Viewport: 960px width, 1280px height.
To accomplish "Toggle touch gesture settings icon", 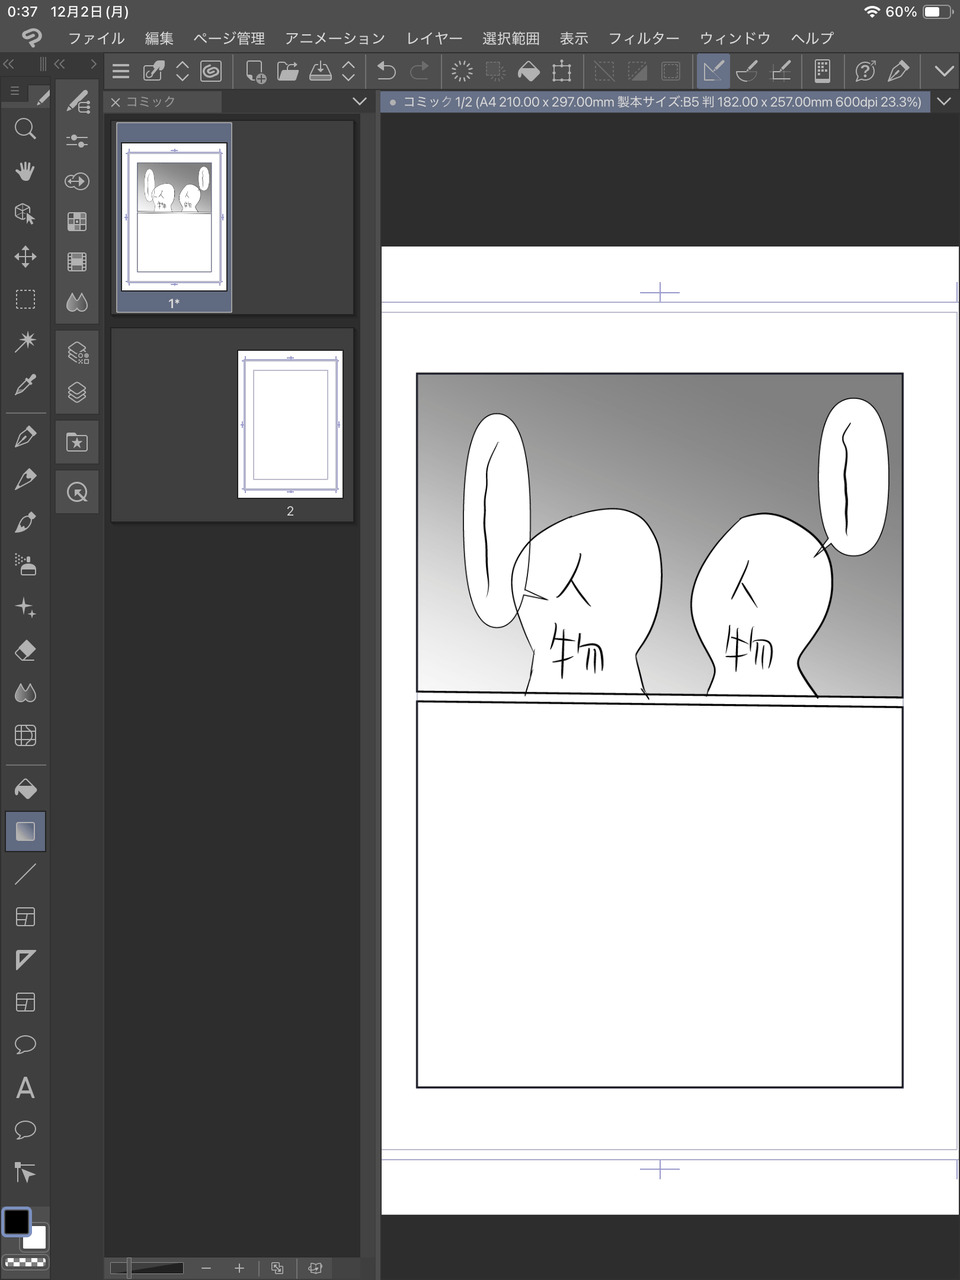I will tap(823, 71).
